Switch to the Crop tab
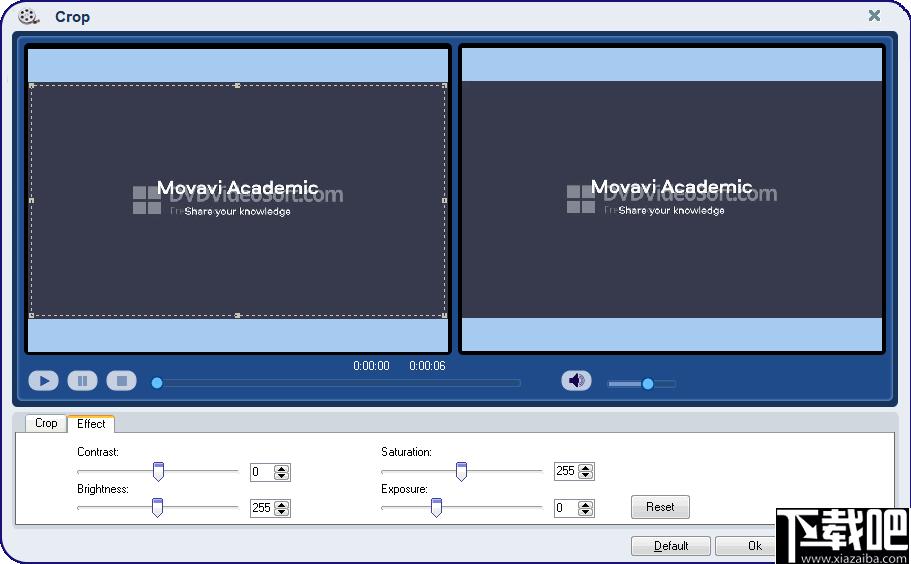The width and height of the screenshot is (911, 564). click(46, 423)
